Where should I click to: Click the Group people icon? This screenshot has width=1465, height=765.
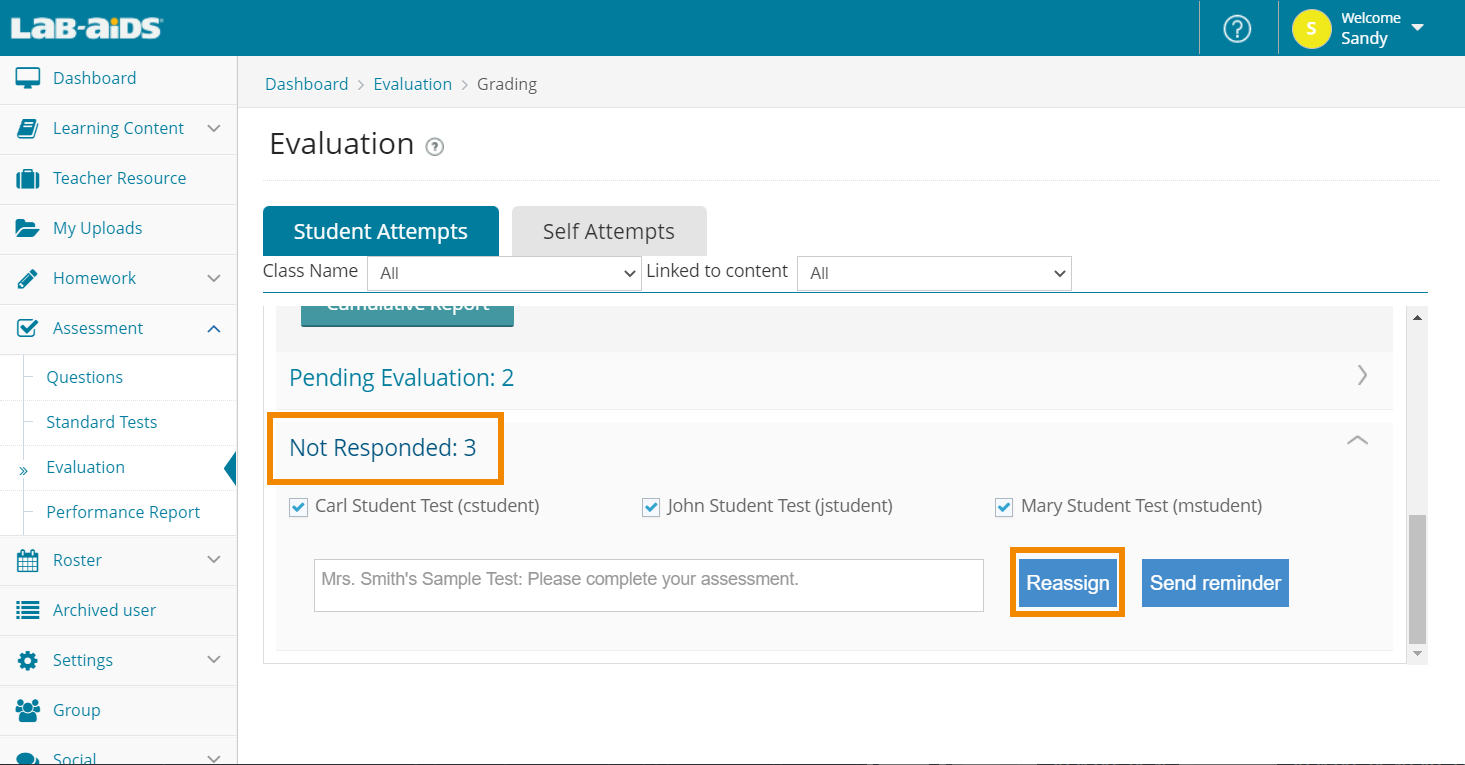[27, 710]
